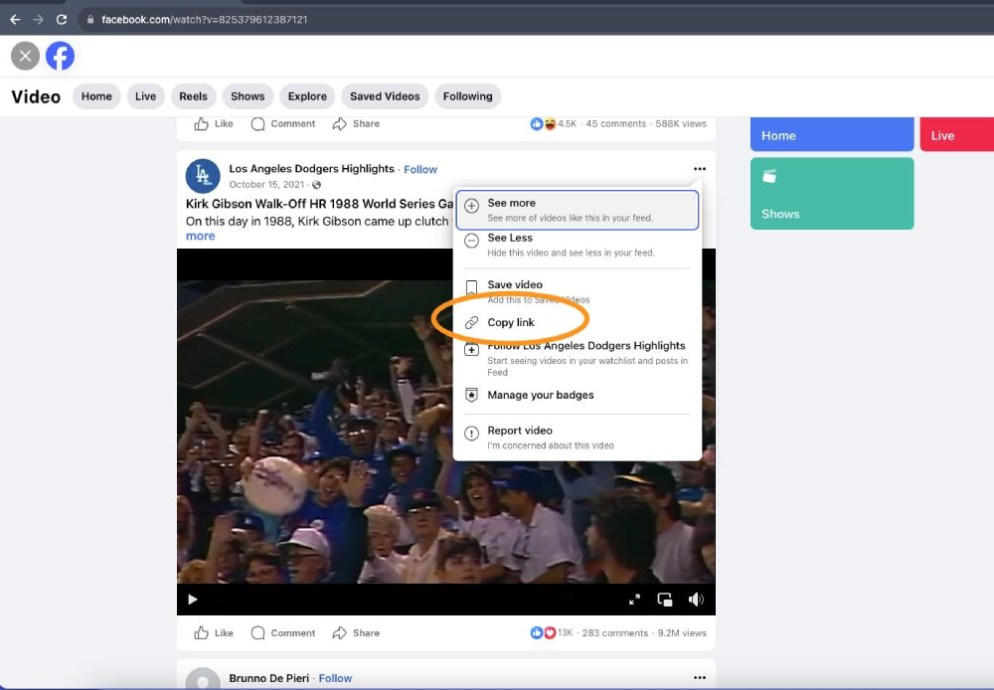Click the Facebook logo
This screenshot has height=690, width=994.
(60, 56)
